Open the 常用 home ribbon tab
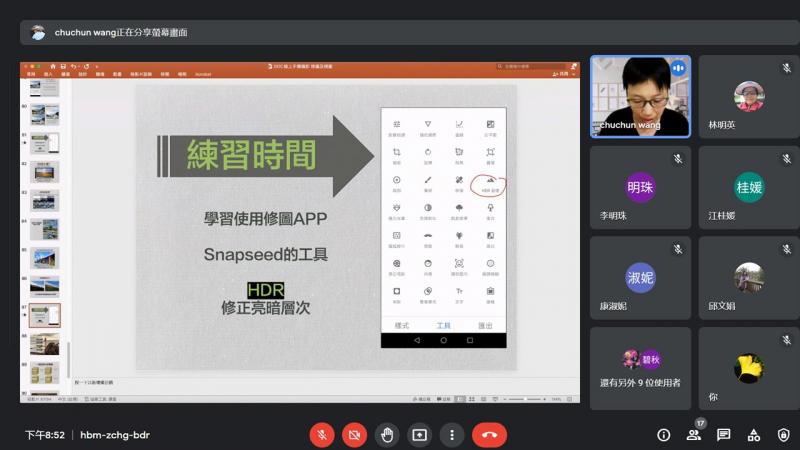Screen dimensions: 800x450 31,74
